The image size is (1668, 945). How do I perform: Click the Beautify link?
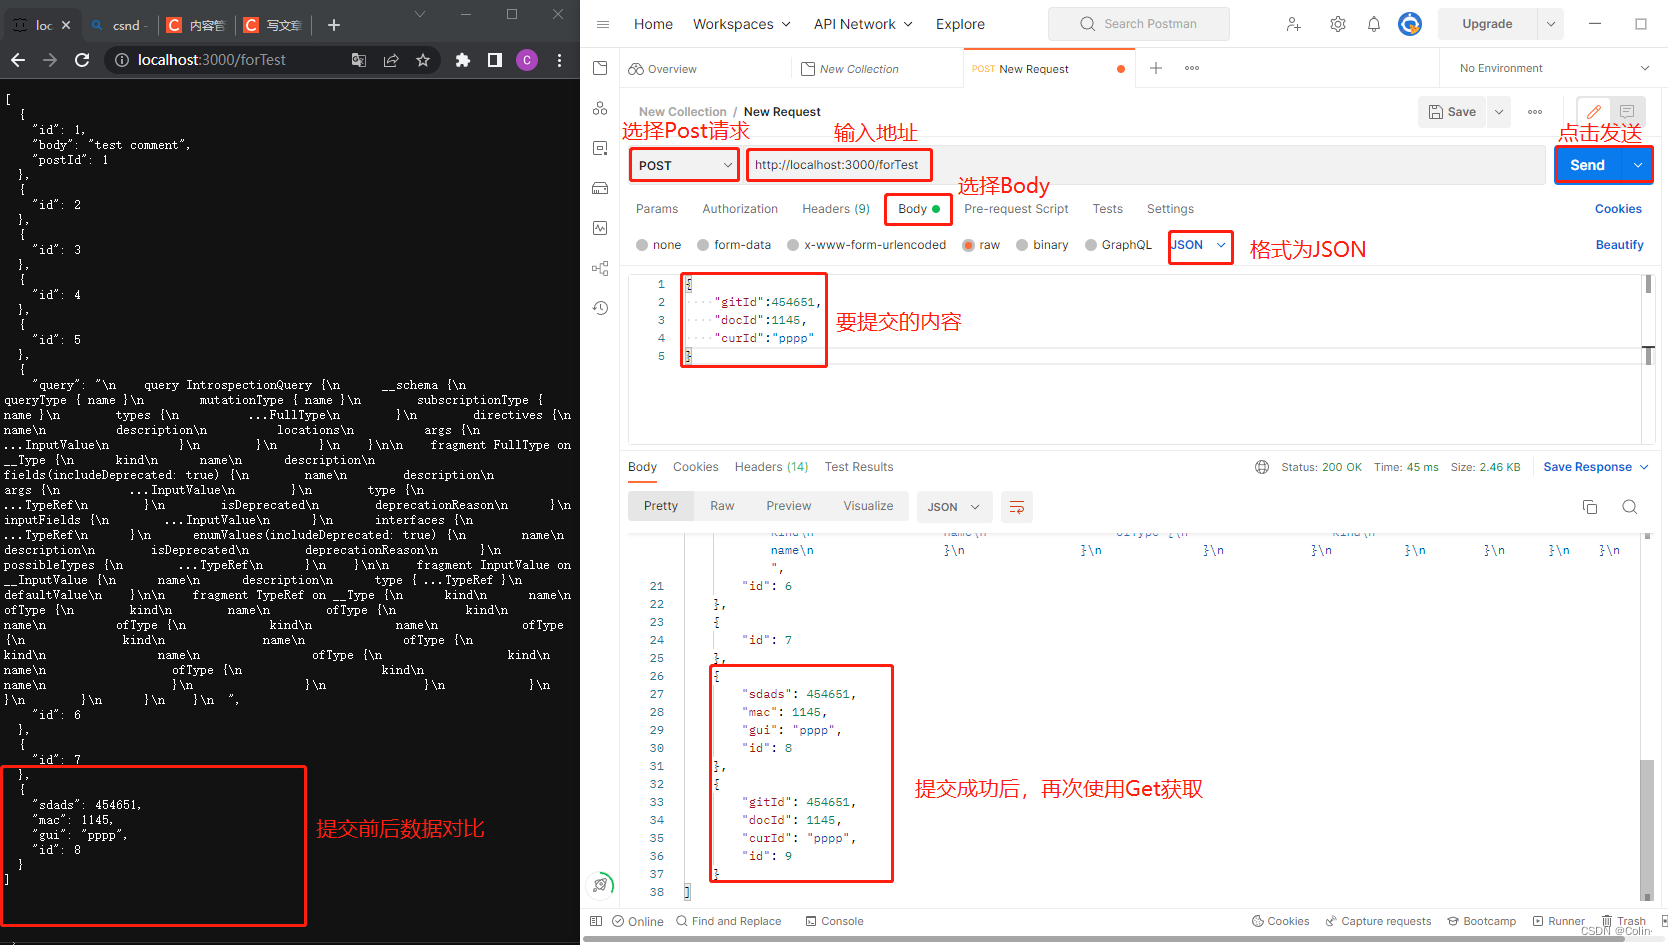[1619, 245]
